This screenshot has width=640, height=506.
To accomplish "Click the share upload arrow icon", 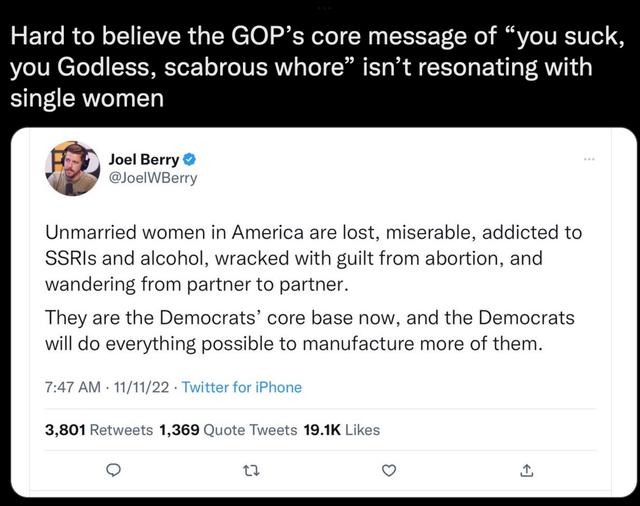I will click(x=527, y=471).
